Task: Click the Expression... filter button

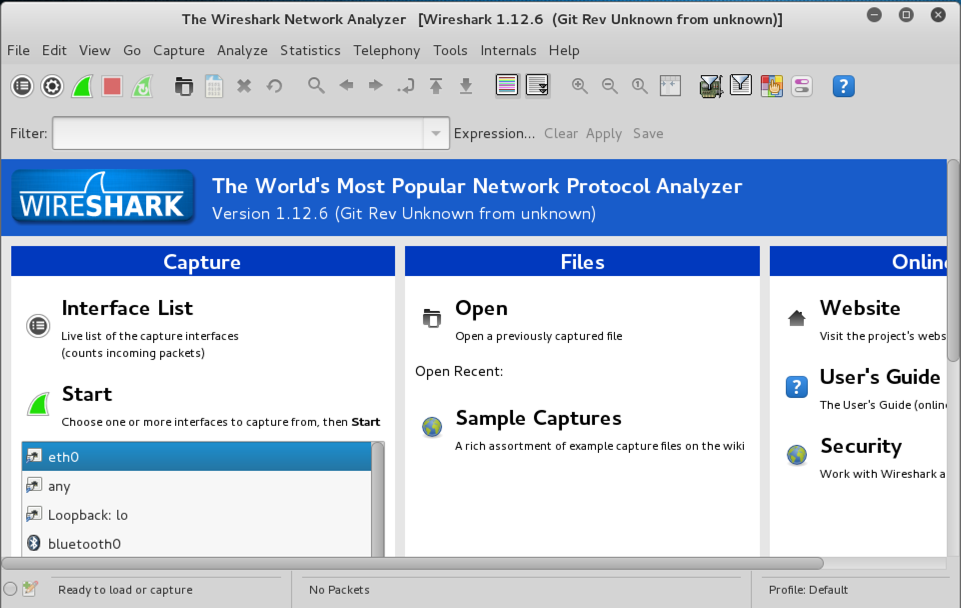Action: pos(494,134)
